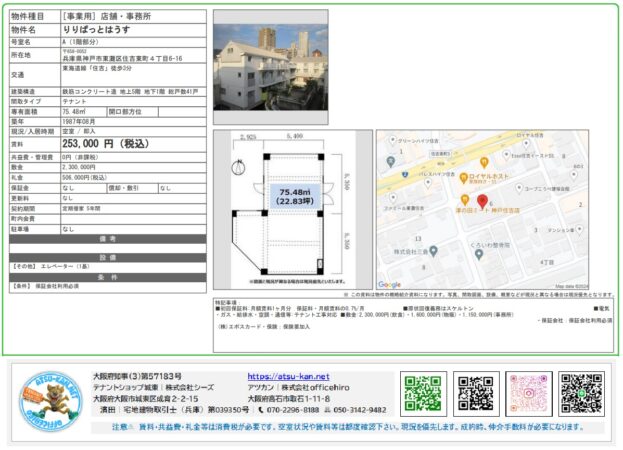Click license 大阪府知事(3)第57183号
Viewport: 623px width, 450px height.
coord(137,376)
